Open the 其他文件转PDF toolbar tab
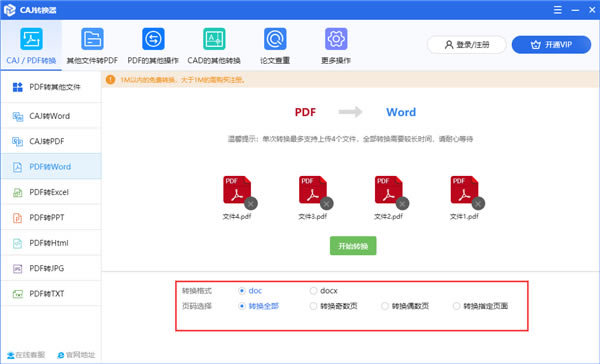This screenshot has width=600, height=364. 92,46
